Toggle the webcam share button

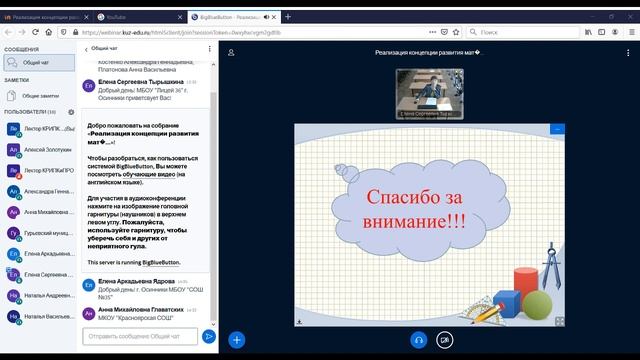click(x=444, y=340)
